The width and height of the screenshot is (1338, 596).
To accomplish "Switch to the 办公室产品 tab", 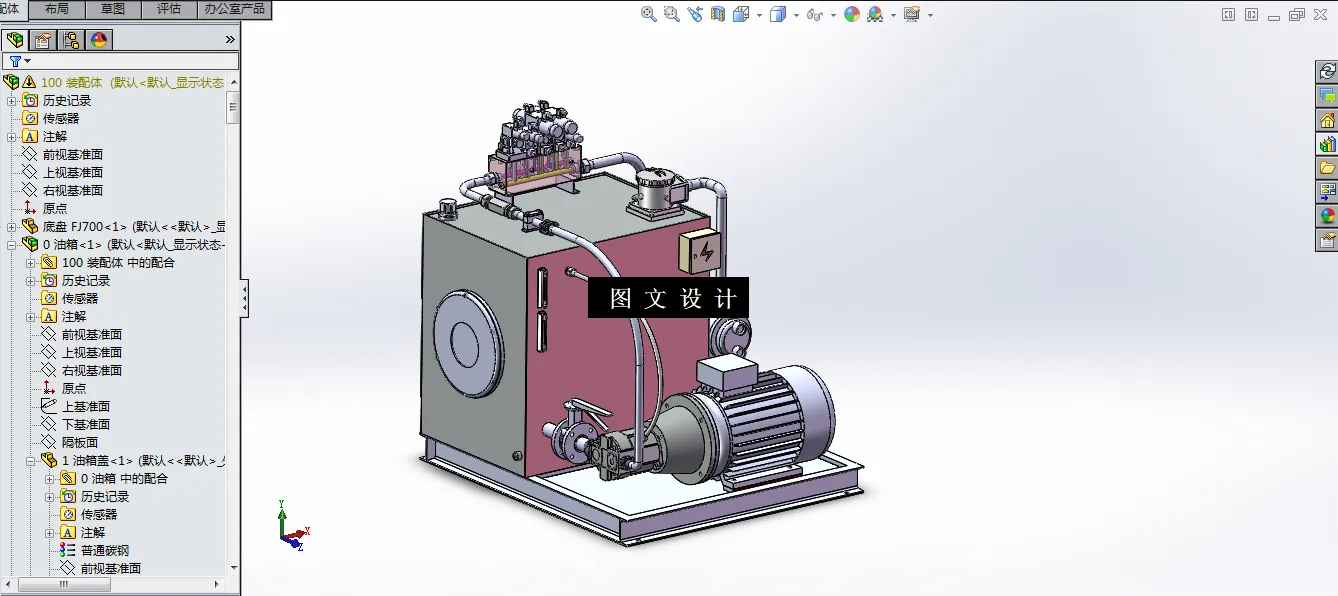I will (235, 9).
